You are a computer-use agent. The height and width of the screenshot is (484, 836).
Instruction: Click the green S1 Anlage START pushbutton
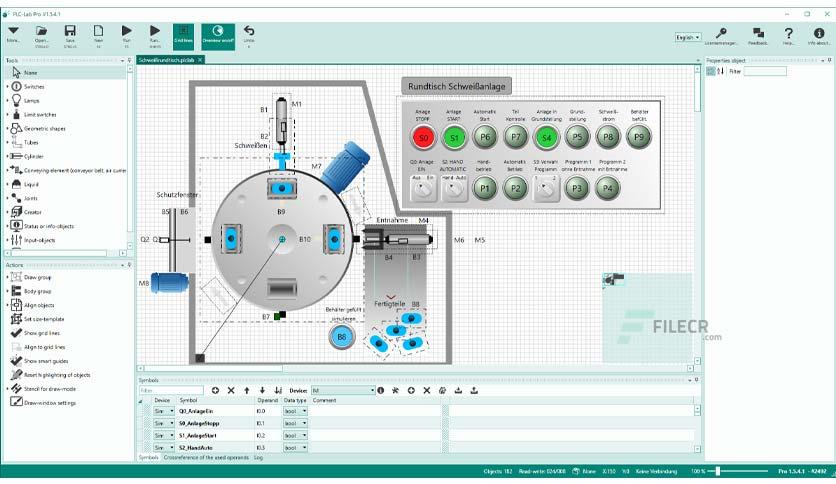[x=454, y=138]
